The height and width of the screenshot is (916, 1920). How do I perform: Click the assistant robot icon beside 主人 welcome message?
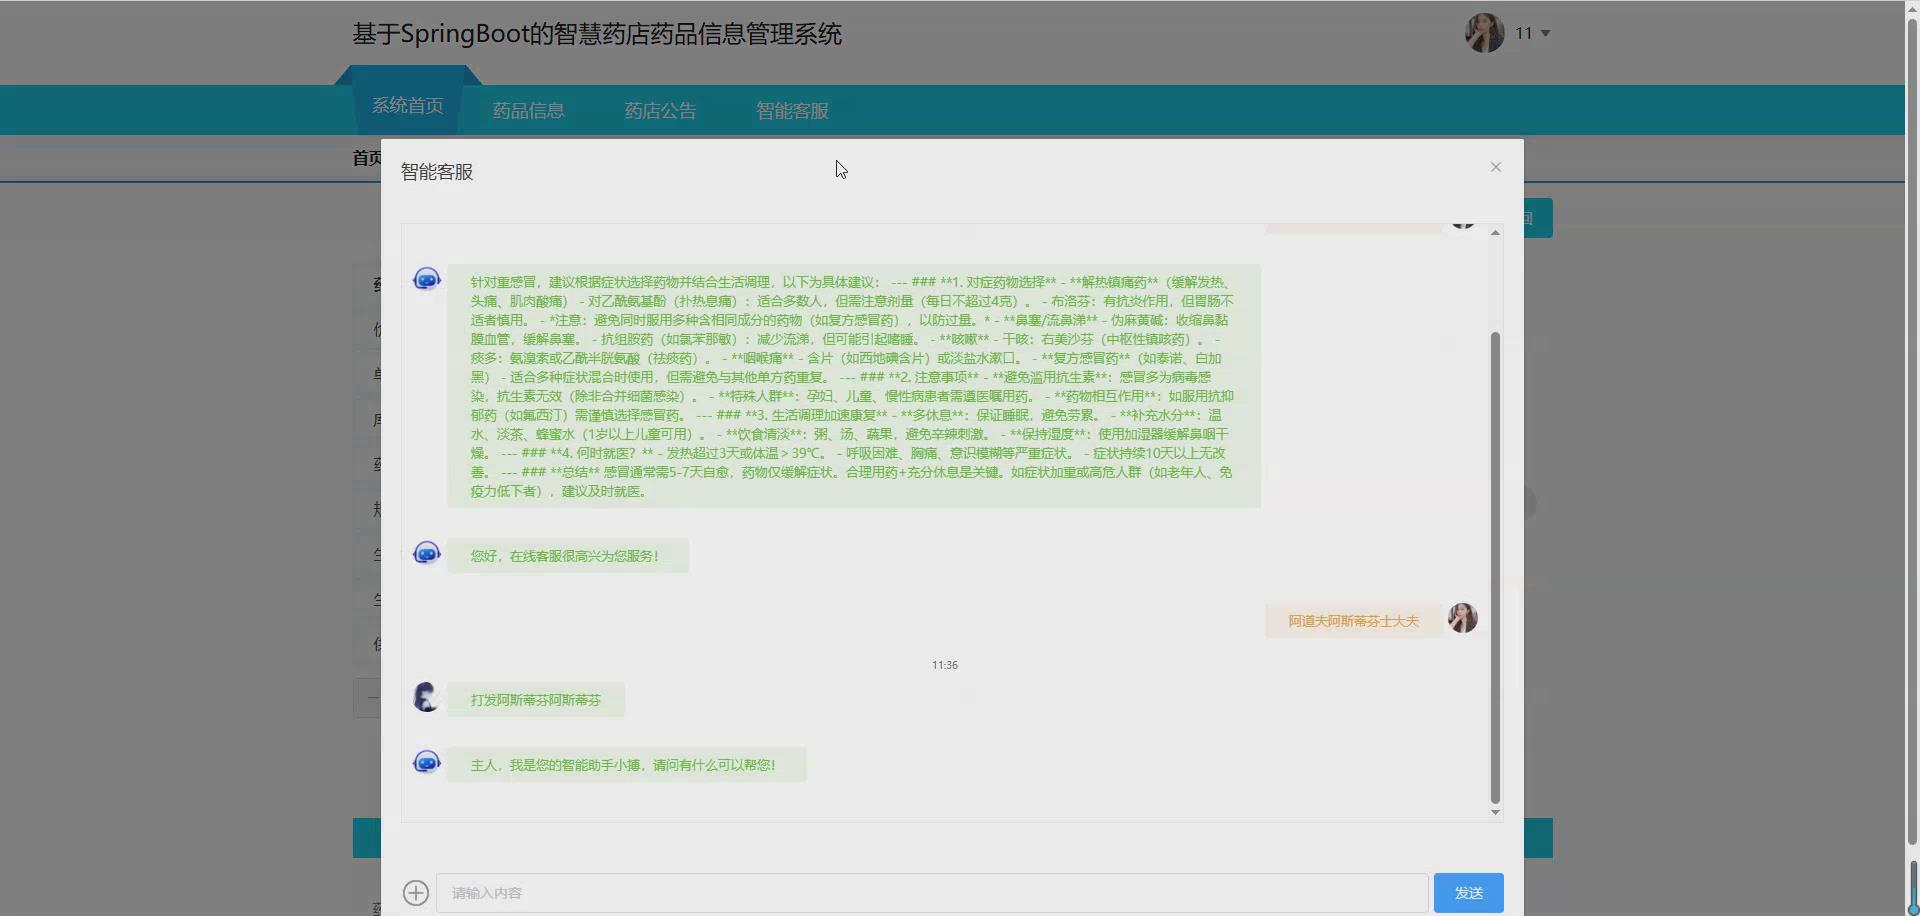click(x=427, y=761)
